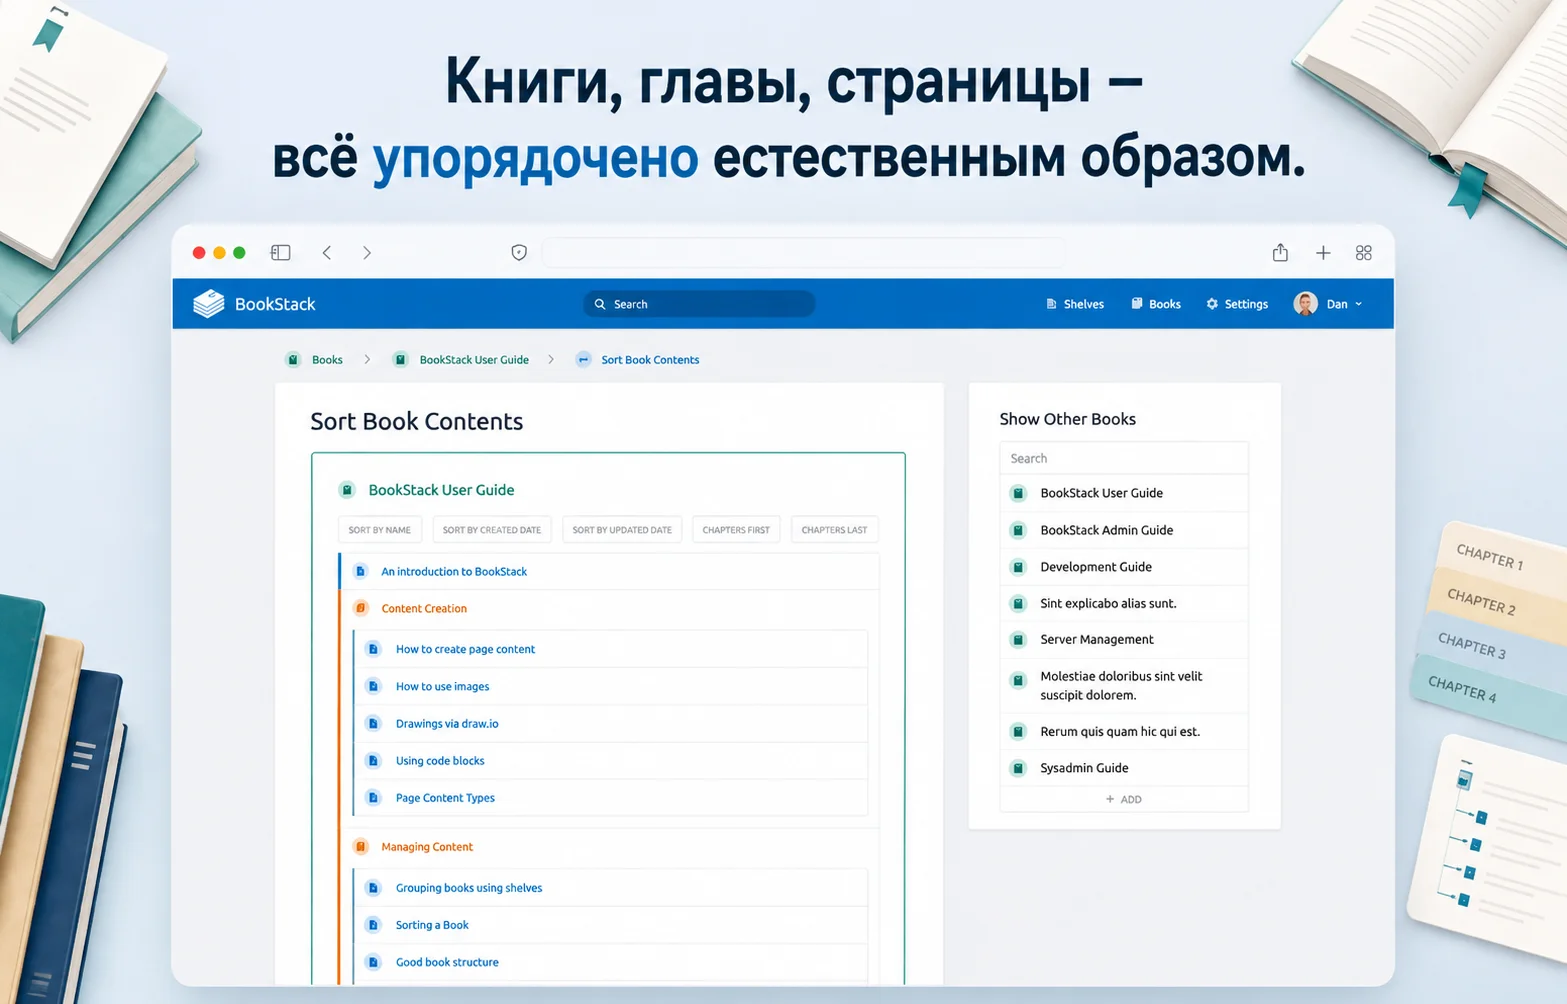This screenshot has width=1567, height=1004.
Task: Go back with browser back arrow
Action: coord(327,253)
